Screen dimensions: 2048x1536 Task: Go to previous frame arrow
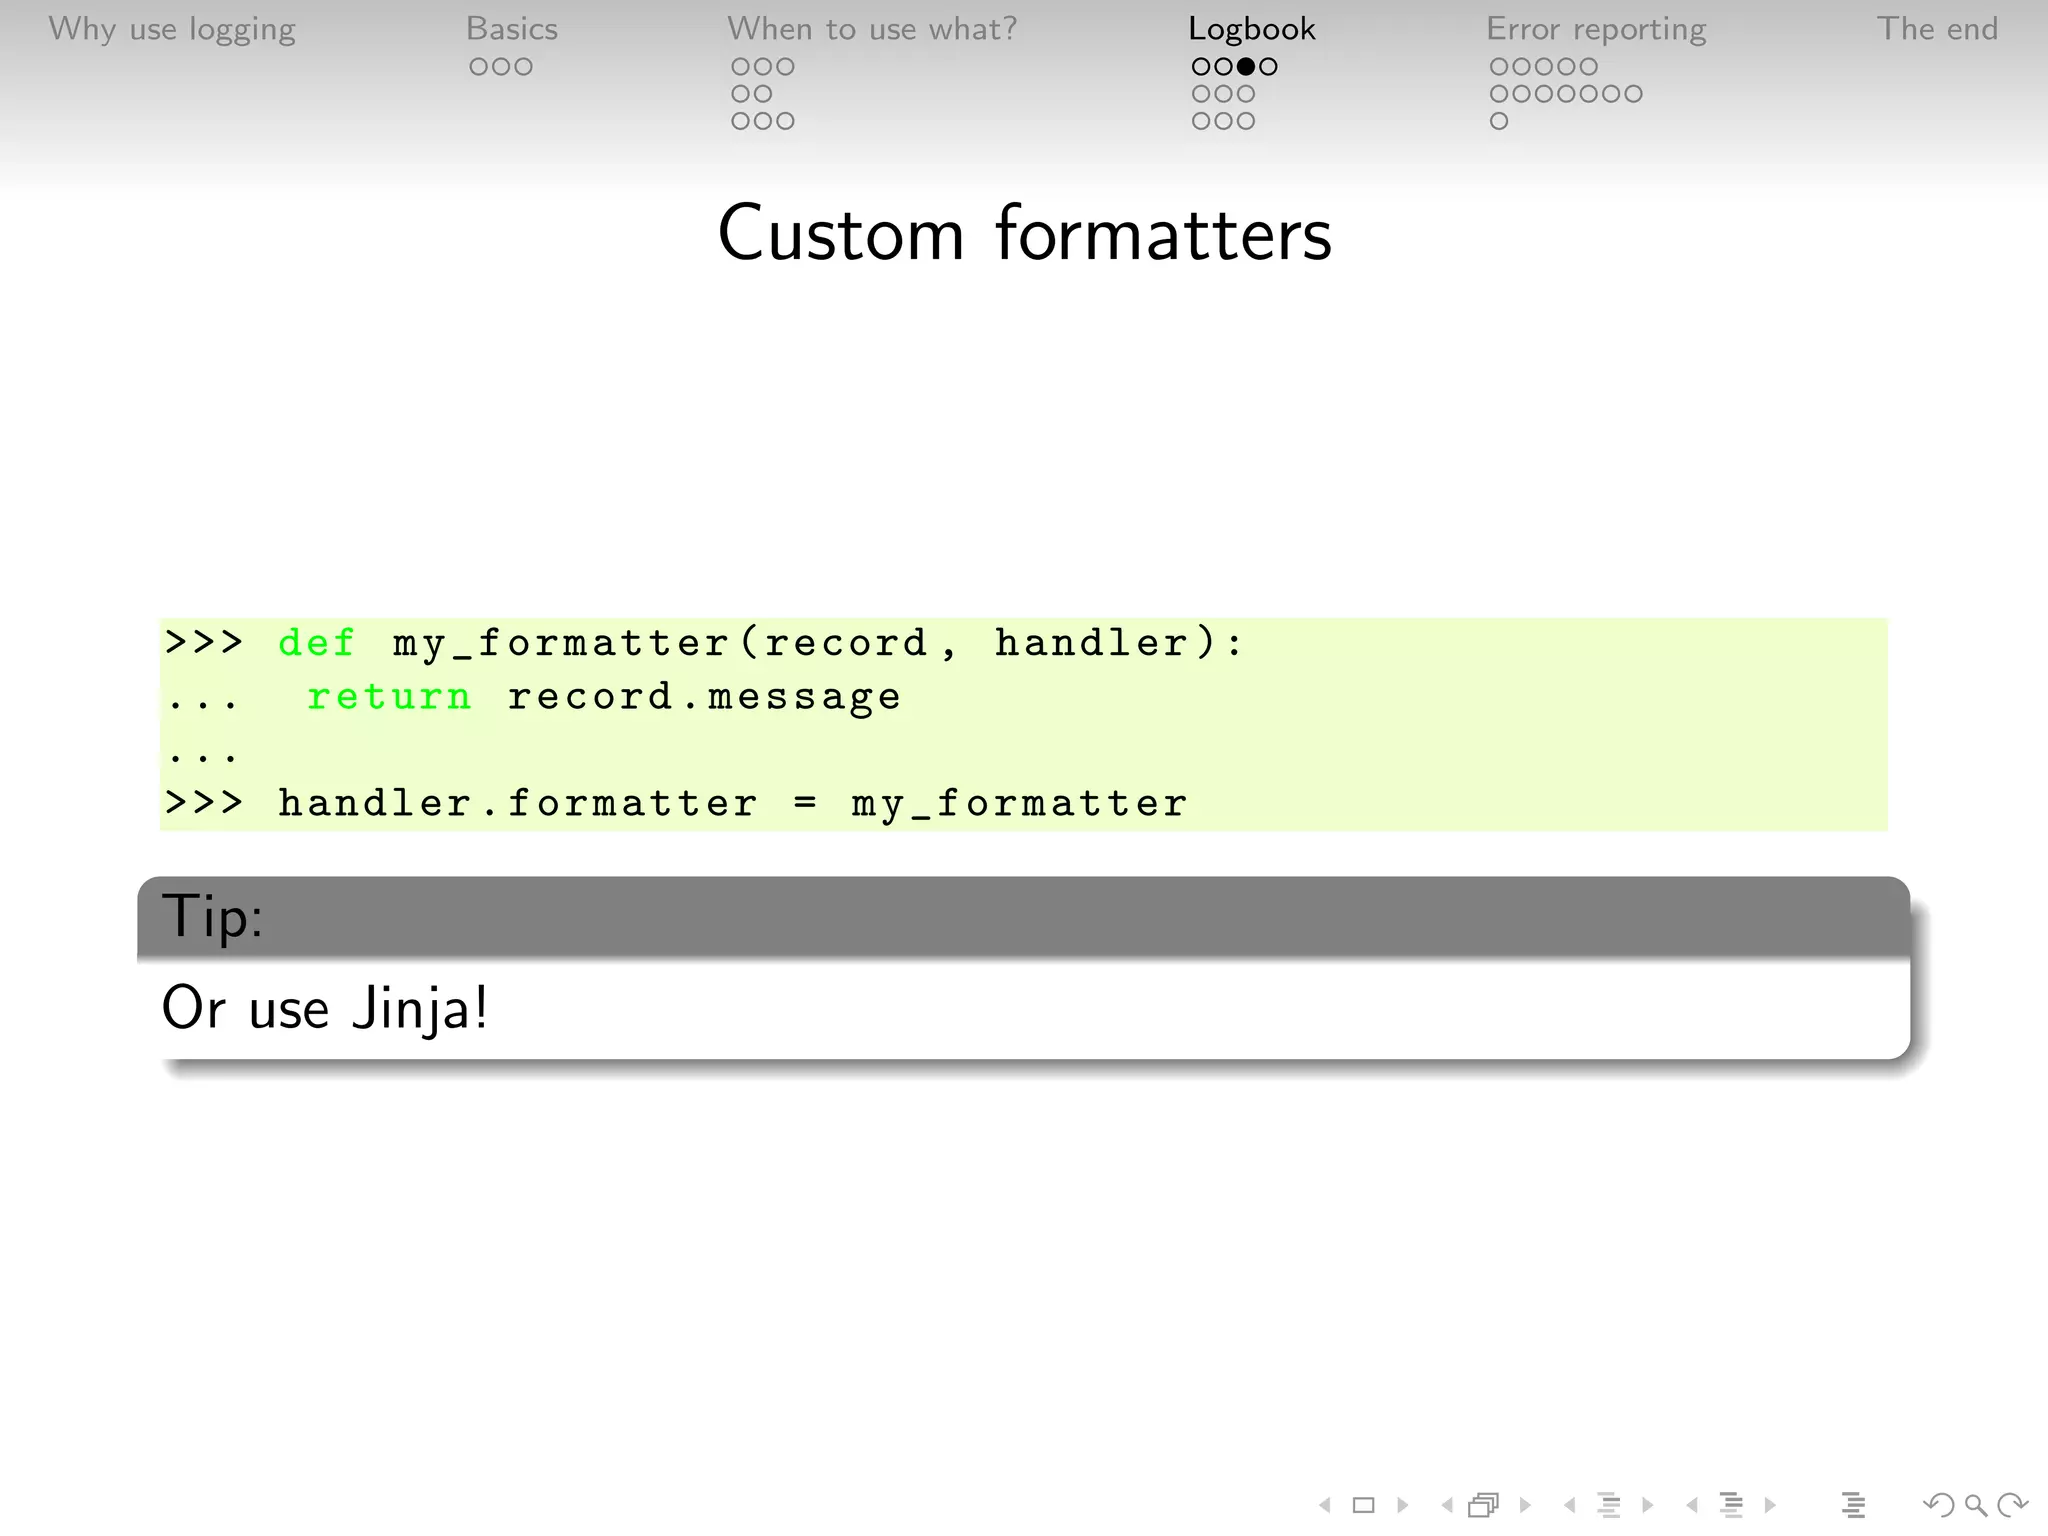1447,1504
